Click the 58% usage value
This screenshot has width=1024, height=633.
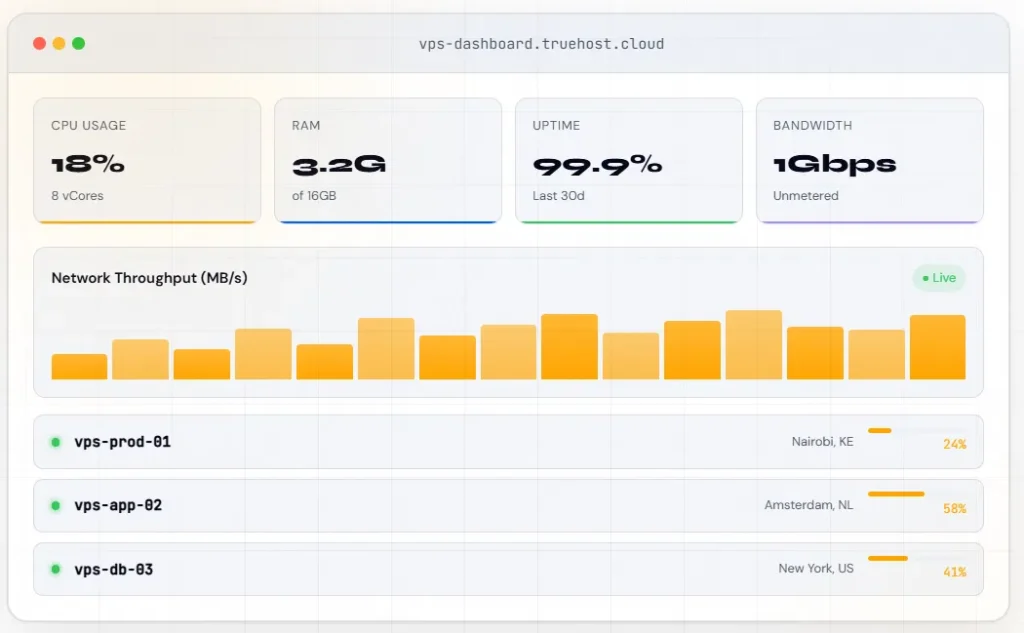(x=954, y=508)
